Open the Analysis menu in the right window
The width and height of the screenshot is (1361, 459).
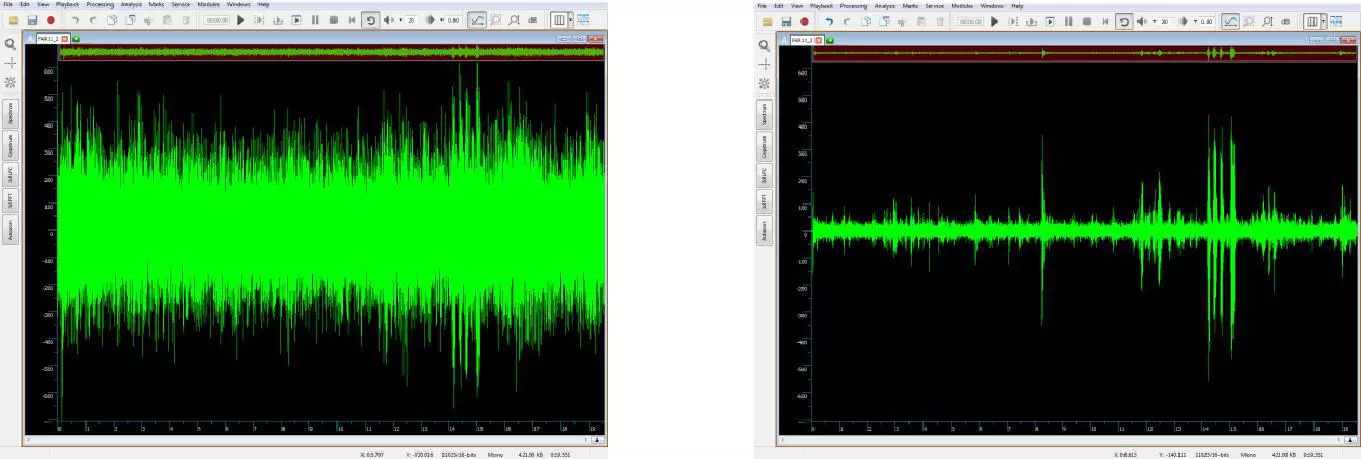(x=885, y=5)
